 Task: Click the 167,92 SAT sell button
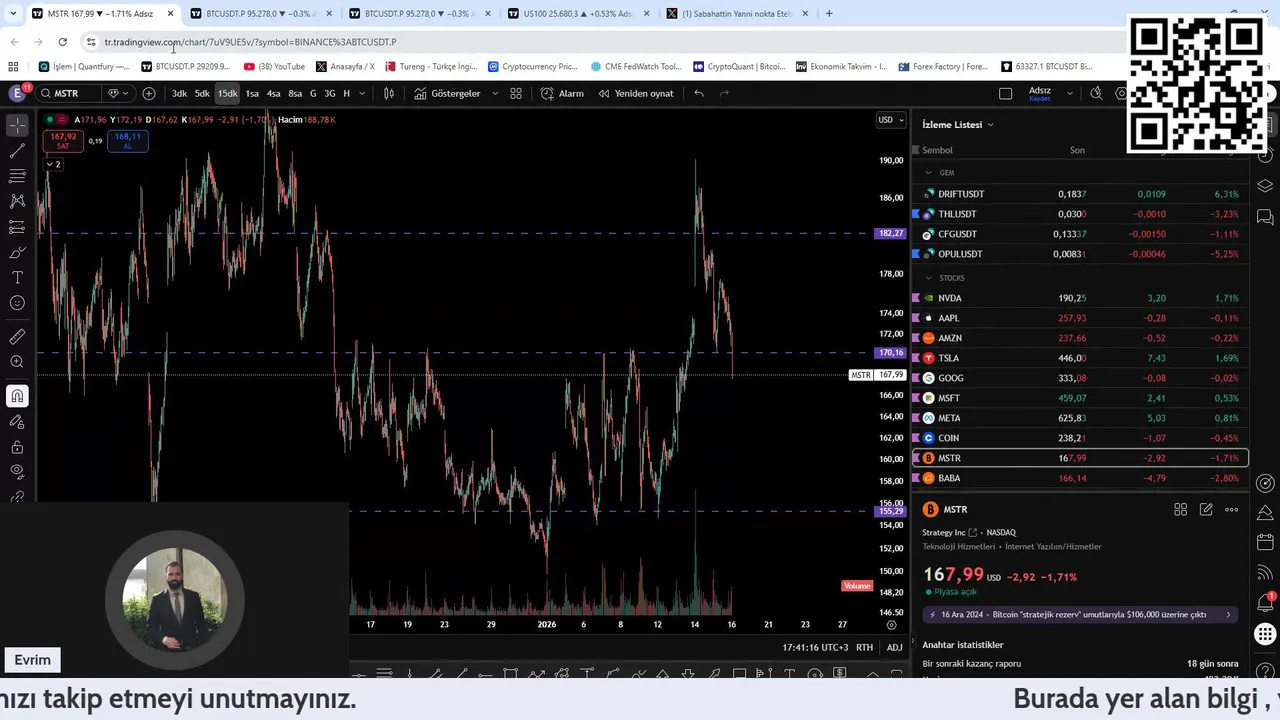[63, 141]
